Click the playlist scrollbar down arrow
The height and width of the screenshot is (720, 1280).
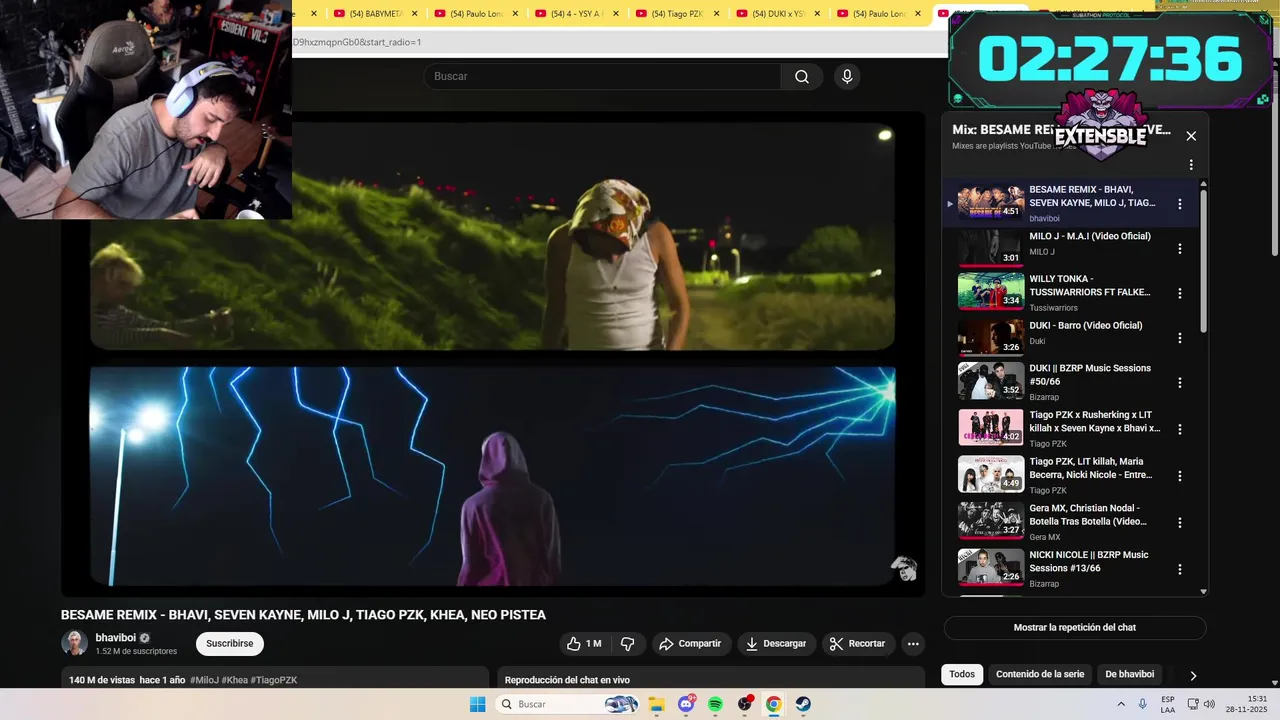click(x=1203, y=592)
